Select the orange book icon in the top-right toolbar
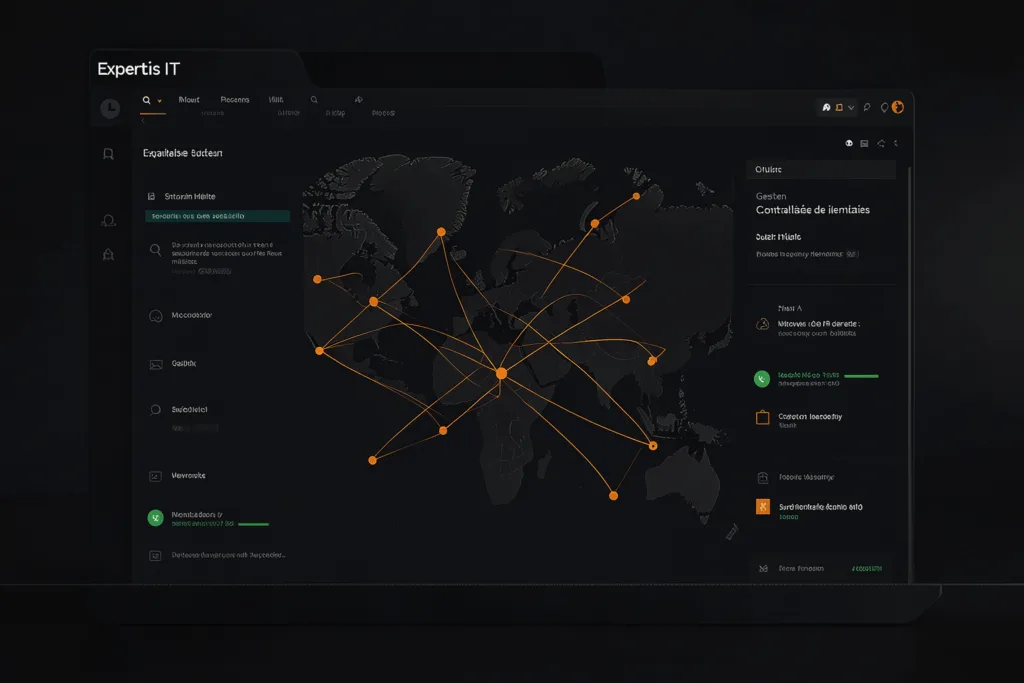This screenshot has height=683, width=1024. pos(839,107)
